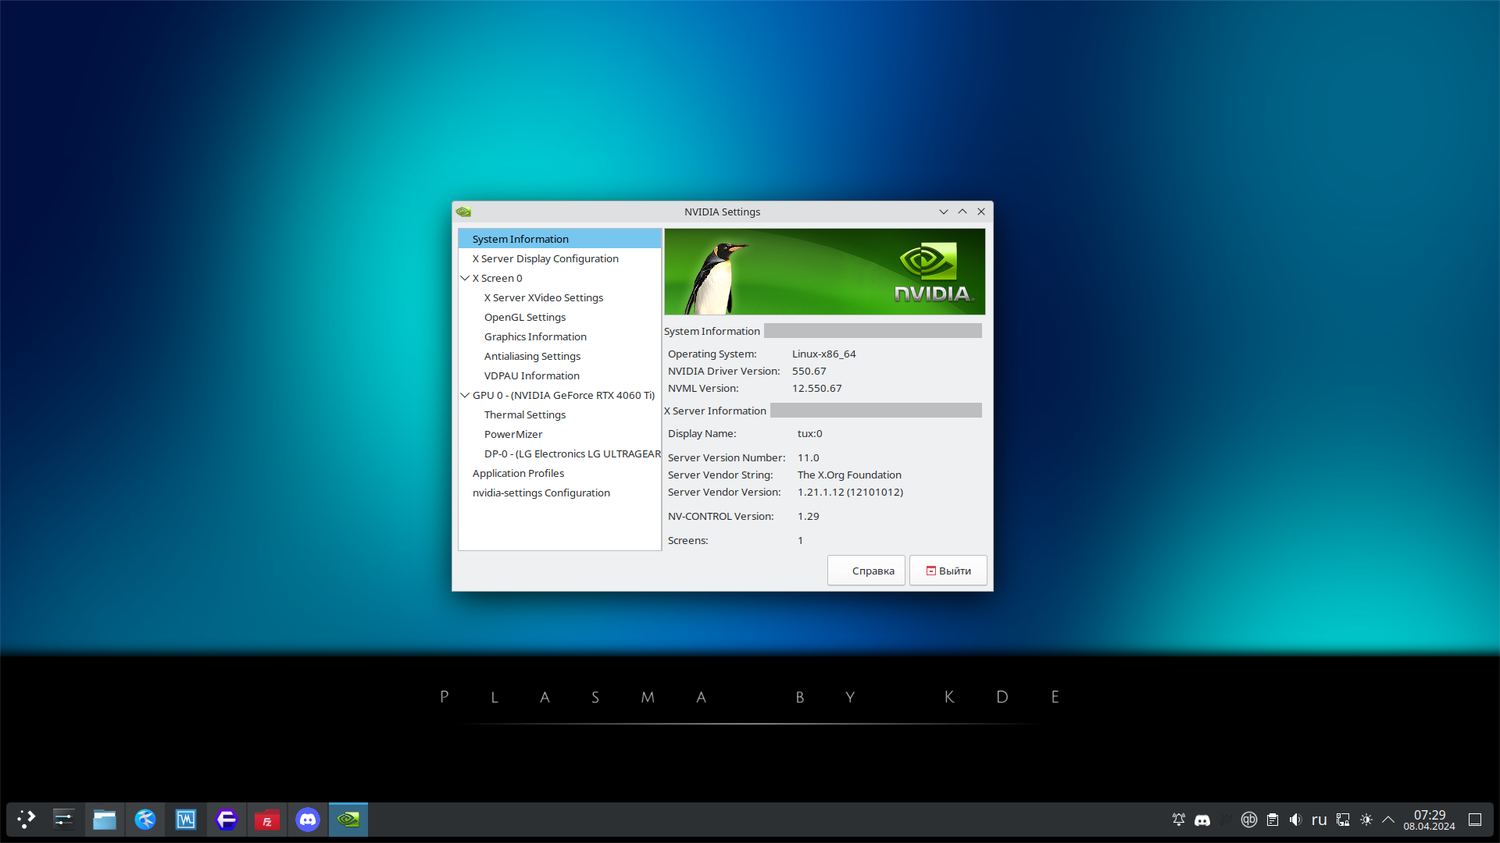Select GPU 0 NVIDIA GeForce RTX 4060 Ti
Image resolution: width=1500 pixels, height=843 pixels.
[564, 395]
